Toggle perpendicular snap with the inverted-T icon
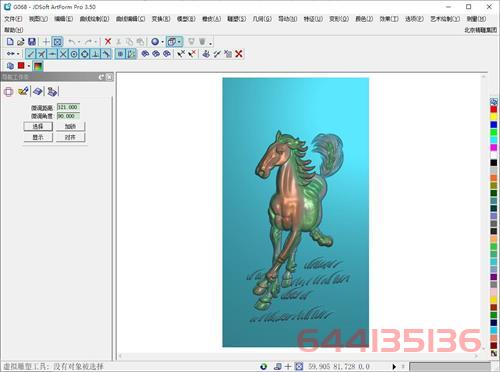This screenshot has height=372, width=500. pos(96,54)
